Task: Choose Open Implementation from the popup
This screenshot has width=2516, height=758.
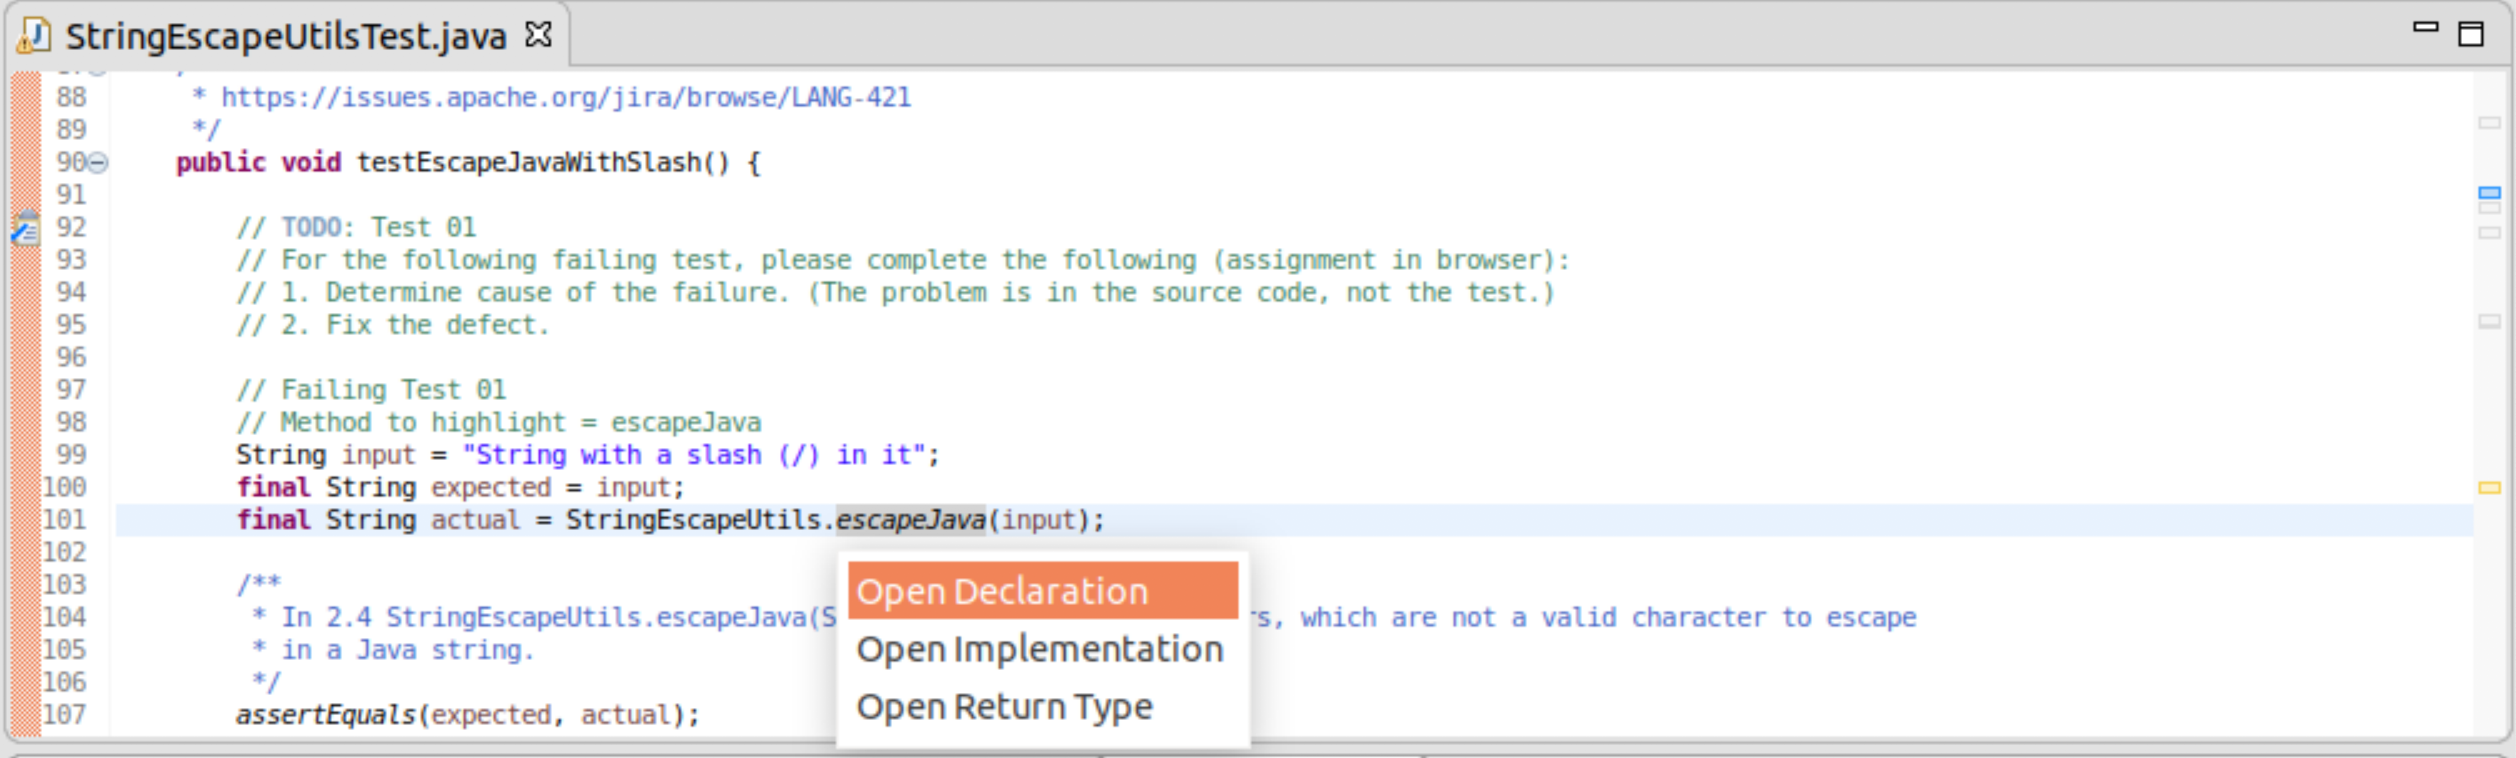Action: 1040,649
